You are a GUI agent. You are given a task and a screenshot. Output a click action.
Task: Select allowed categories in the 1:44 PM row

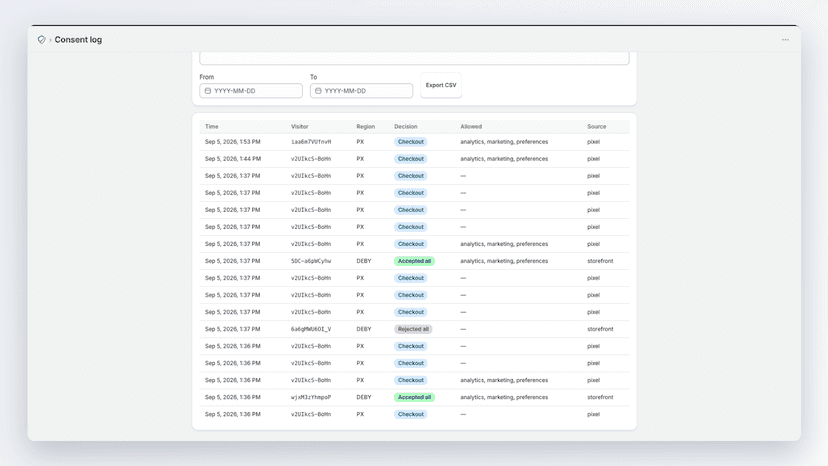point(504,159)
